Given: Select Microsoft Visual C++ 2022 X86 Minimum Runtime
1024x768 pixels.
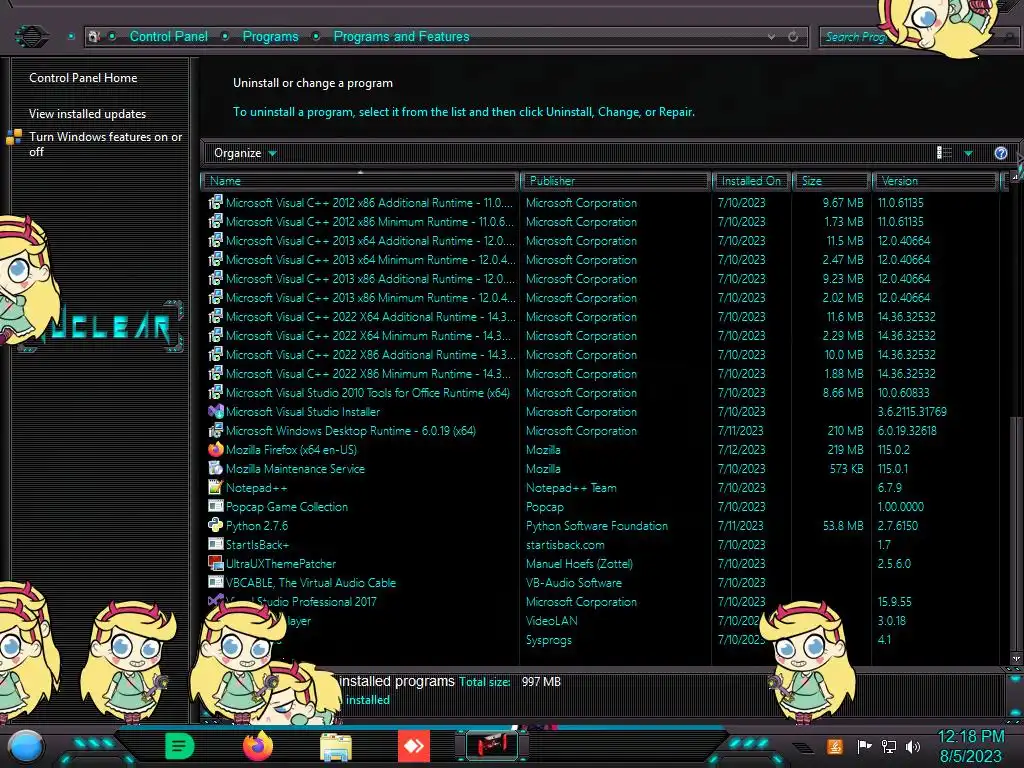Looking at the screenshot, I should (368, 374).
